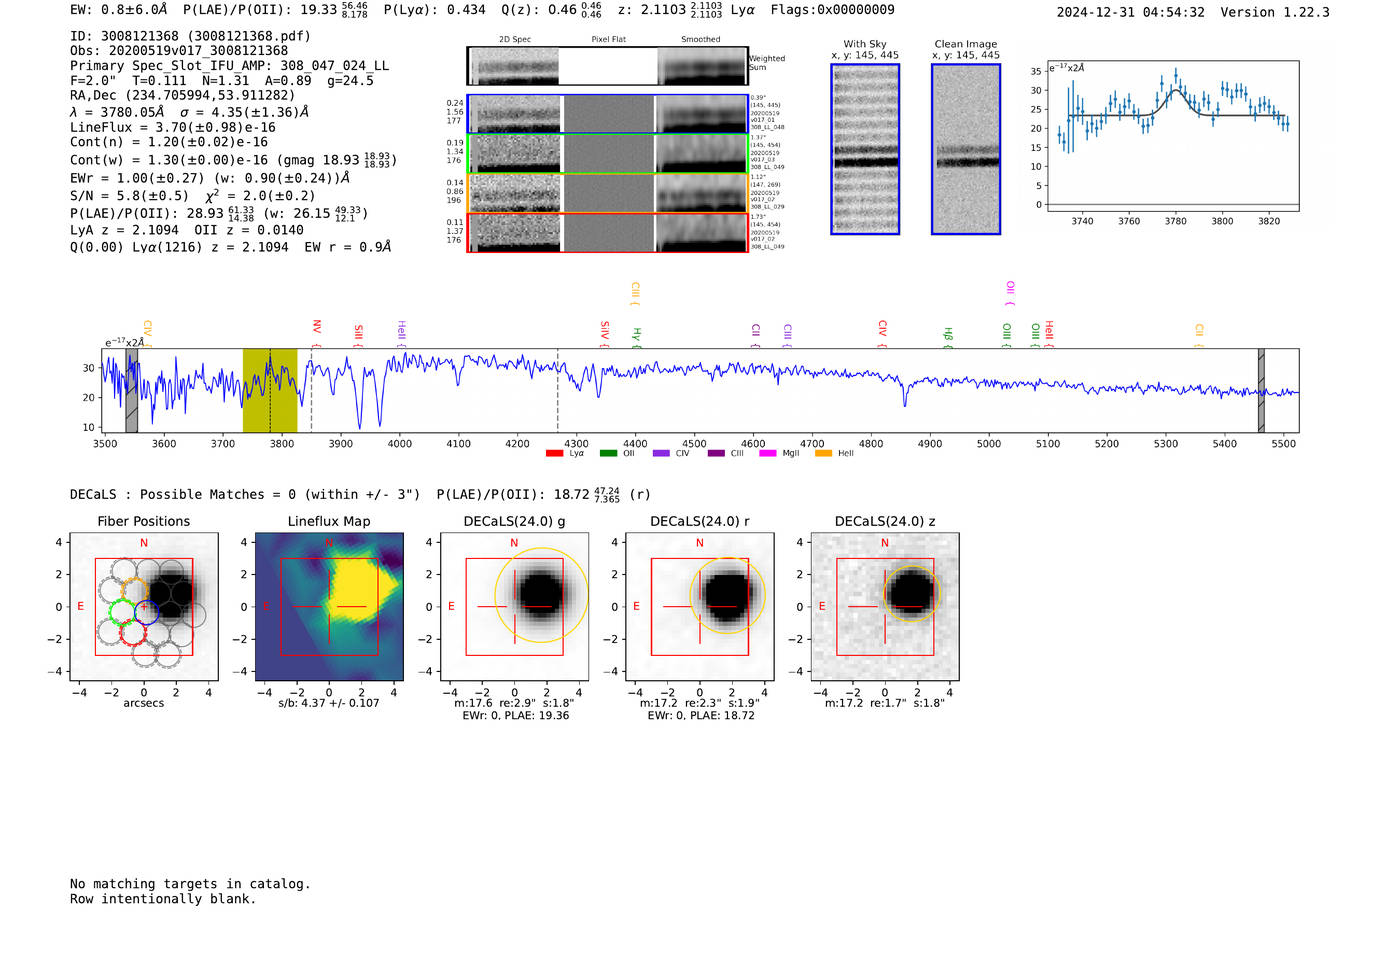The height and width of the screenshot is (953, 1400).
Task: Select the green-bordered 2D spectrum row
Action: pyautogui.click(x=607, y=154)
